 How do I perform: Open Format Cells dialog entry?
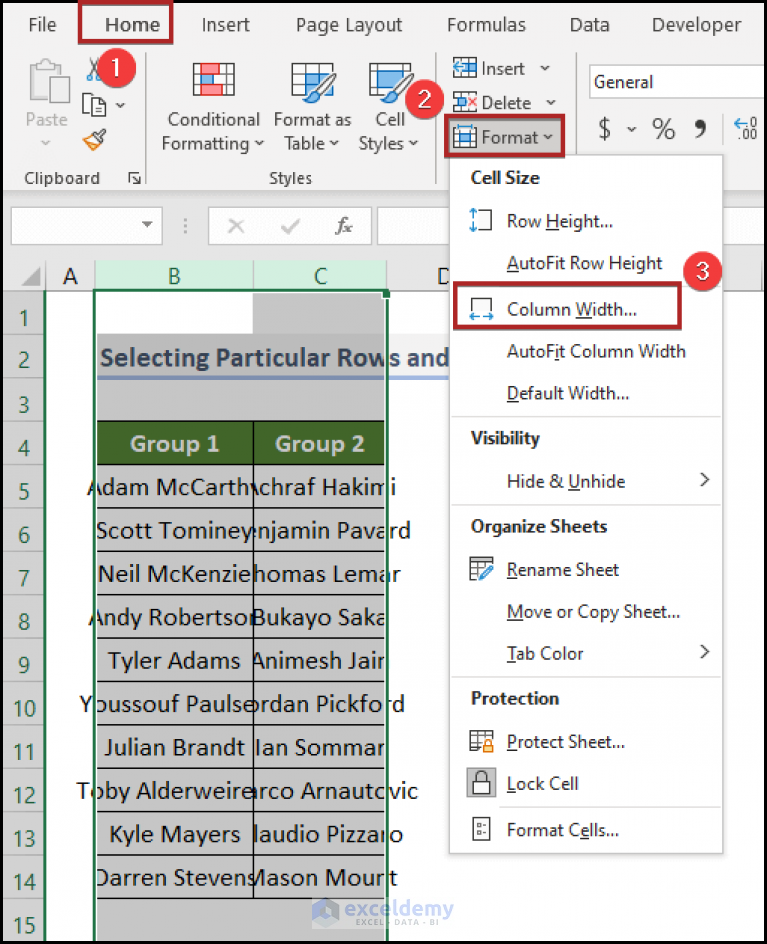(562, 830)
